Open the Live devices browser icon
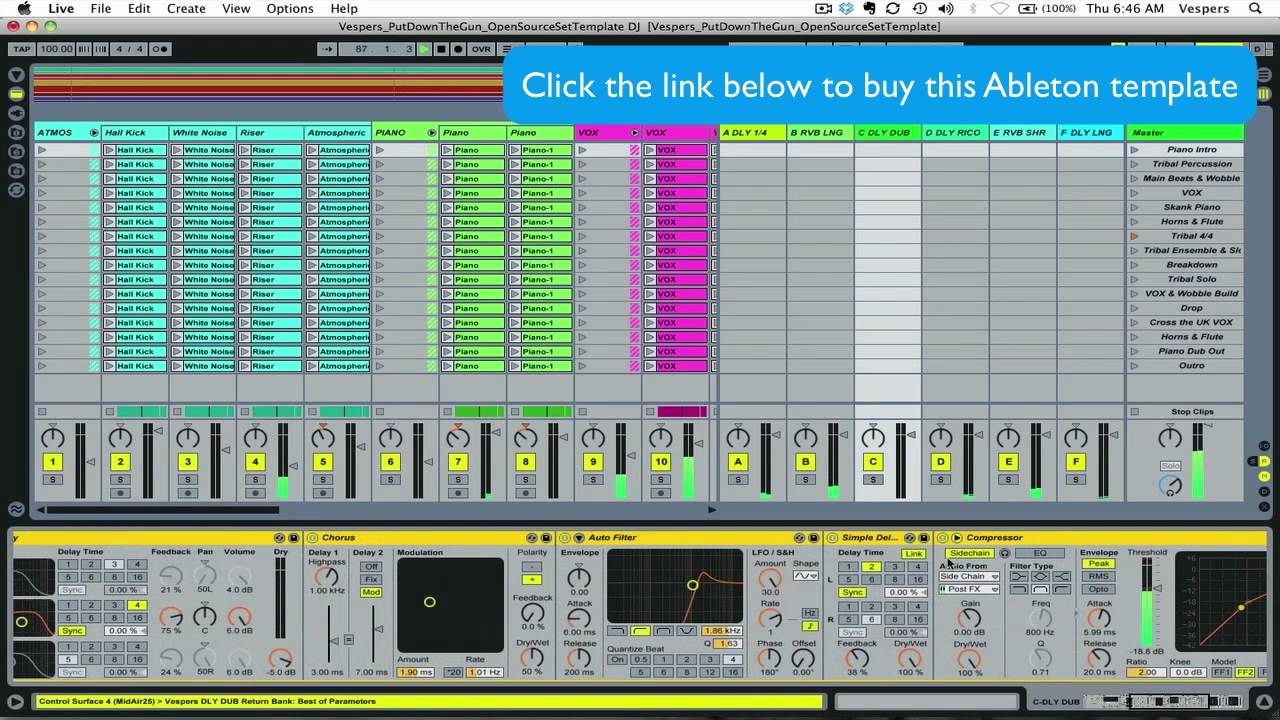This screenshot has height=720, width=1280. click(16, 94)
